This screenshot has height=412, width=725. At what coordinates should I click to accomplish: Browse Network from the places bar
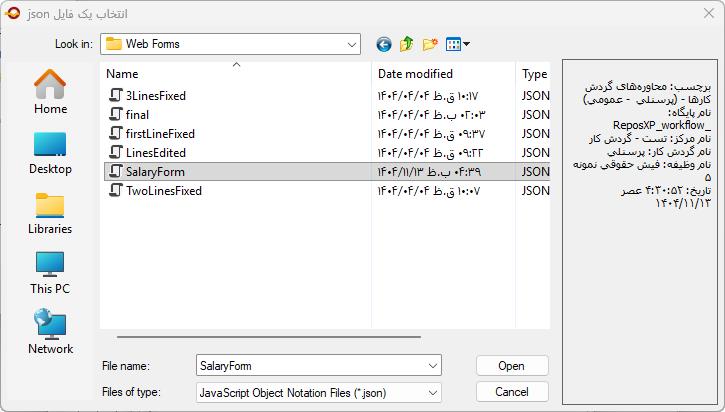(50, 332)
